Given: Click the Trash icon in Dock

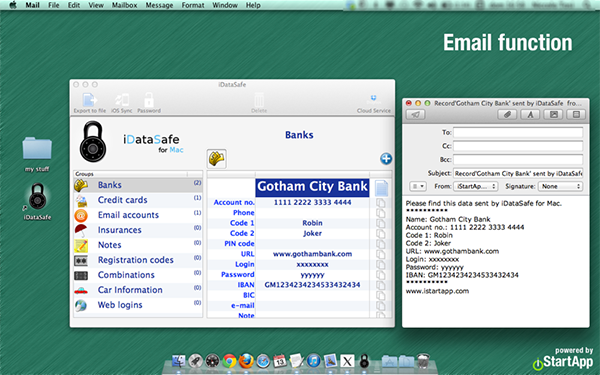Looking at the screenshot, I should [x=423, y=361].
